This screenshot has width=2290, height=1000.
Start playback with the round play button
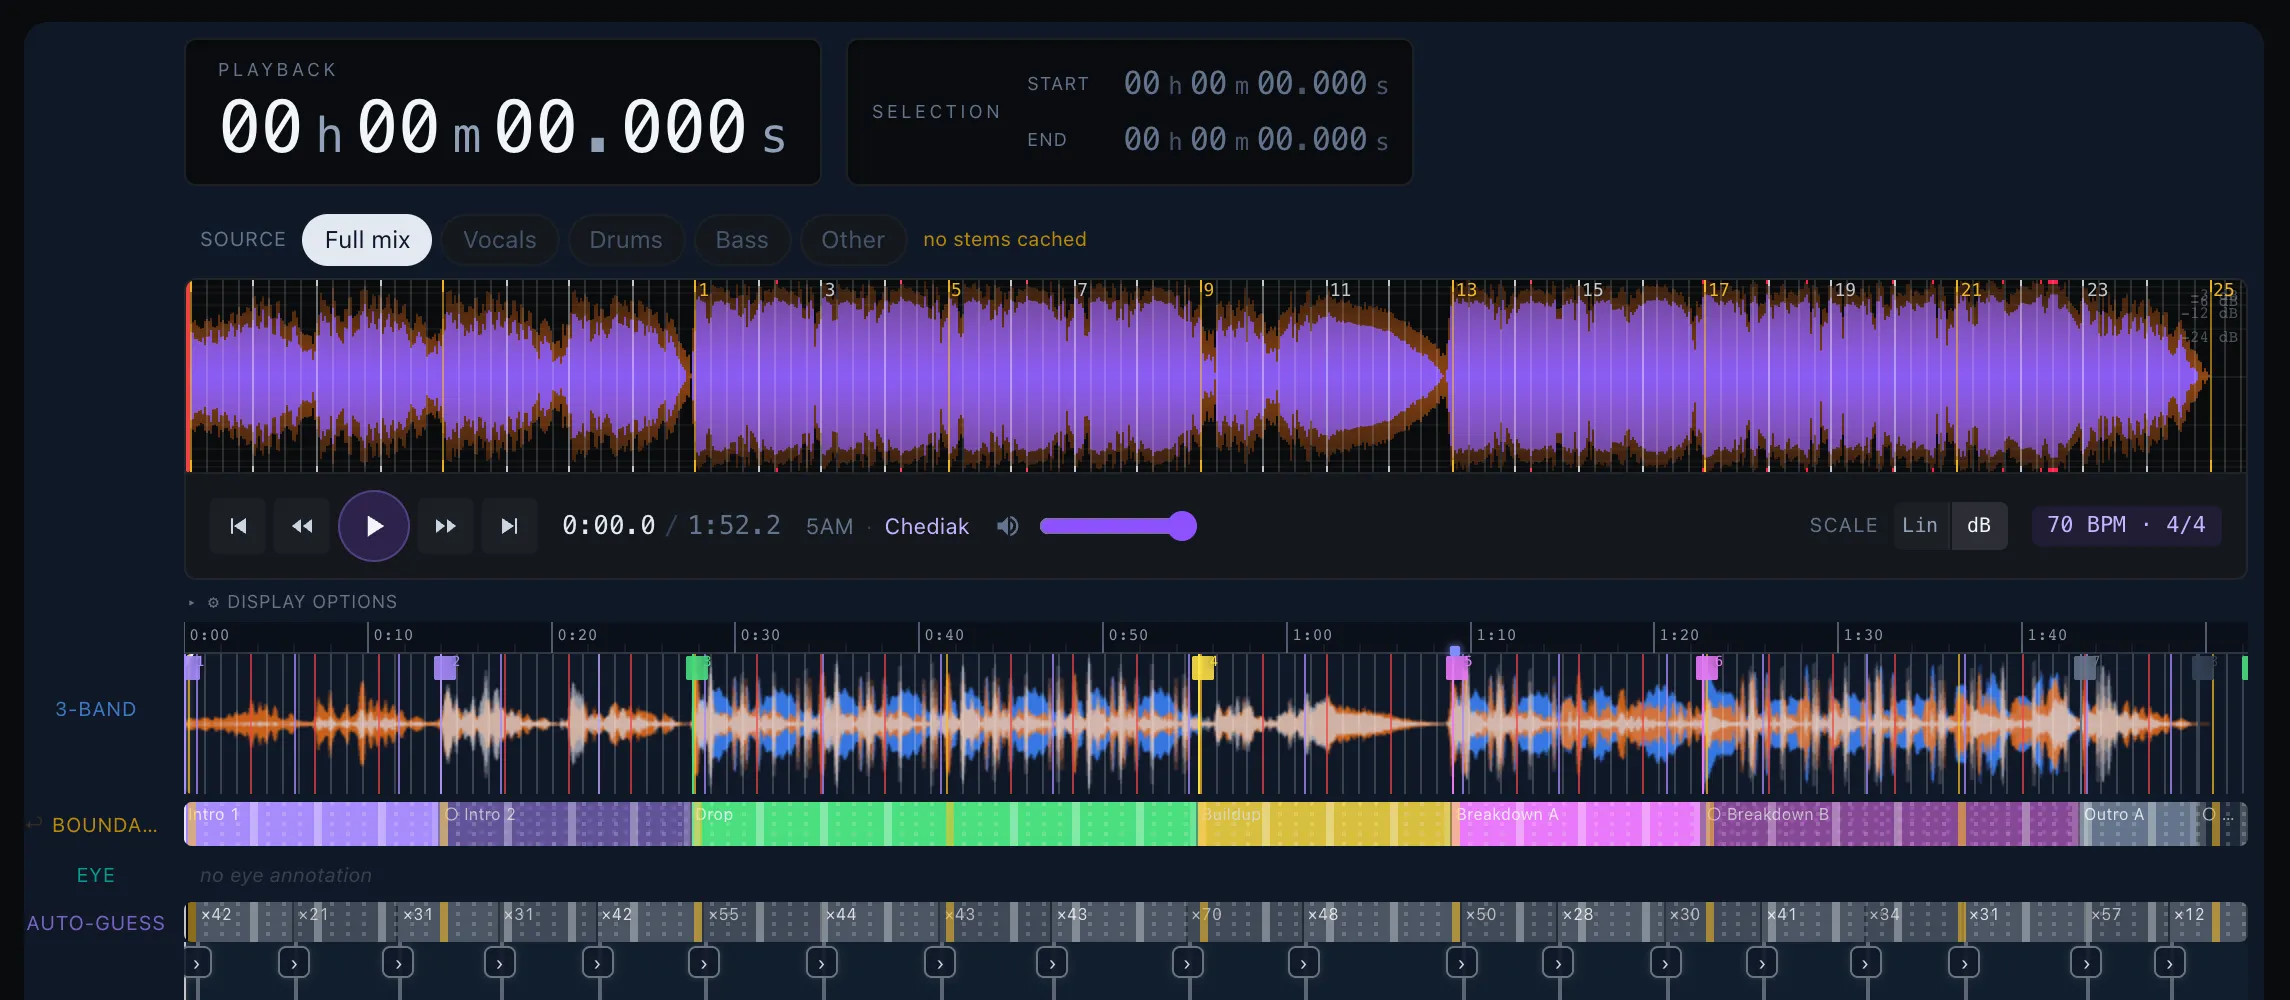[374, 526]
